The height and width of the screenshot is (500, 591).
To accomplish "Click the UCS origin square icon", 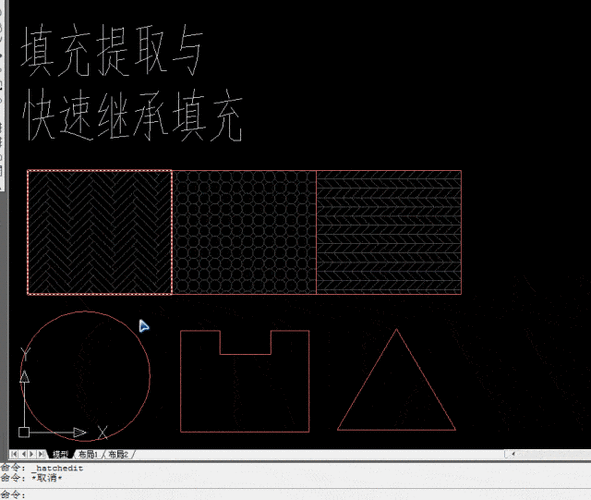I will 24,432.
